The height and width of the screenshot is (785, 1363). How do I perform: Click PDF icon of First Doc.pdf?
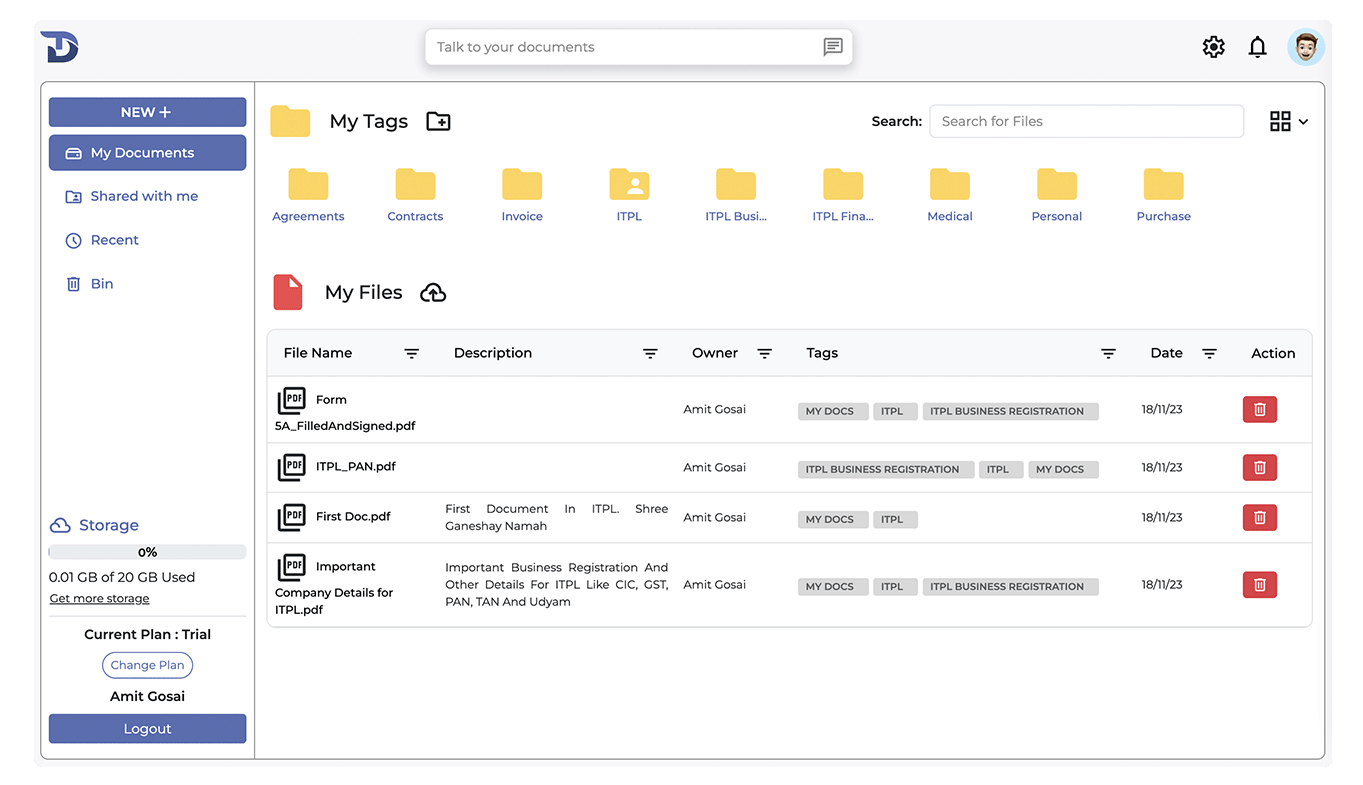pyautogui.click(x=291, y=517)
